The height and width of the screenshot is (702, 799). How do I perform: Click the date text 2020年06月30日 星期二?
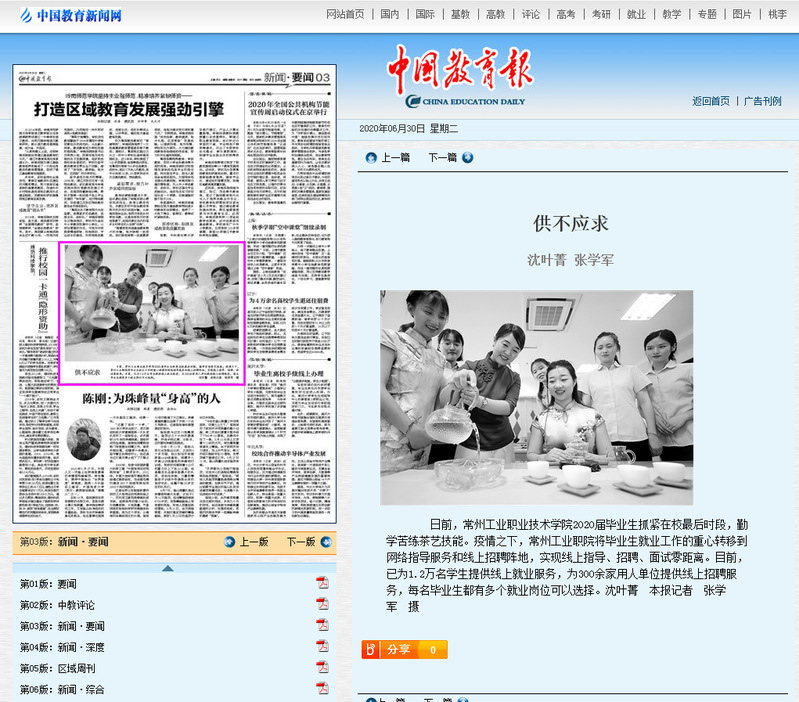(x=409, y=129)
